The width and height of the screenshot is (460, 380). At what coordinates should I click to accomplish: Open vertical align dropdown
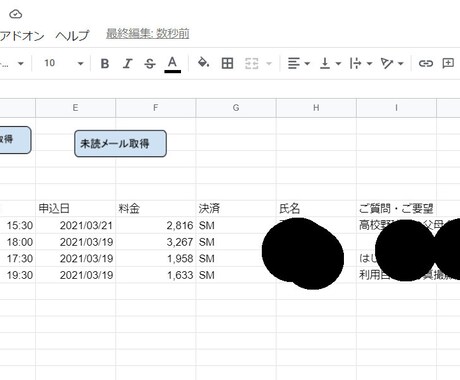point(330,63)
